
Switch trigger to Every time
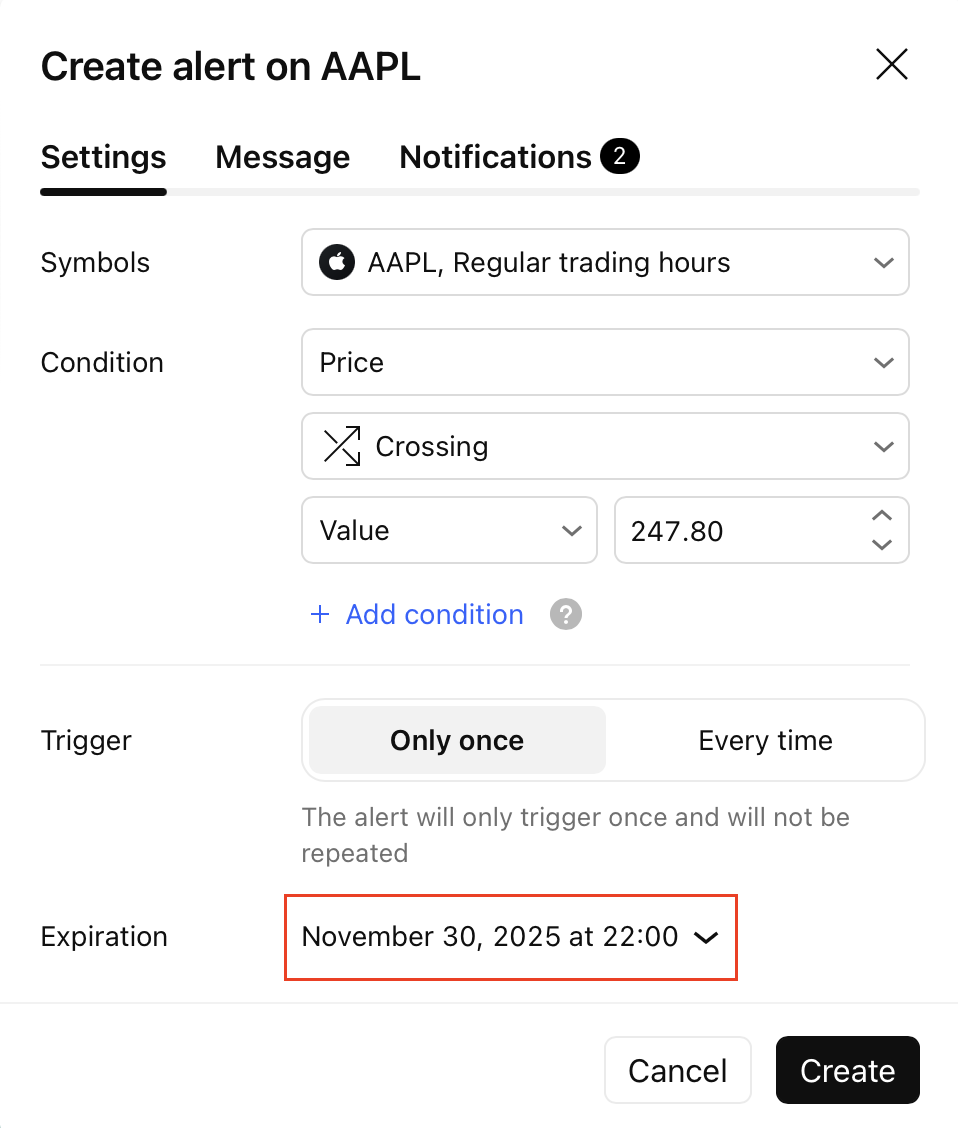coord(765,740)
